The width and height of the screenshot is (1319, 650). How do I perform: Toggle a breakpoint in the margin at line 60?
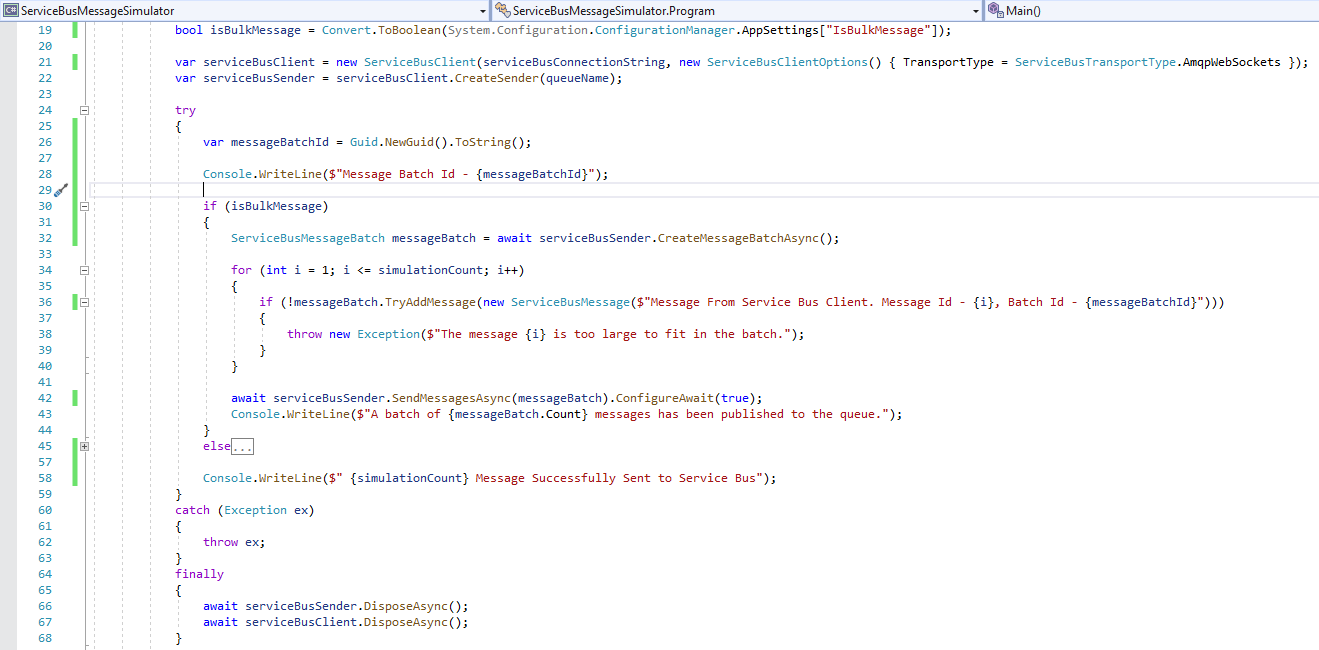(x=10, y=510)
